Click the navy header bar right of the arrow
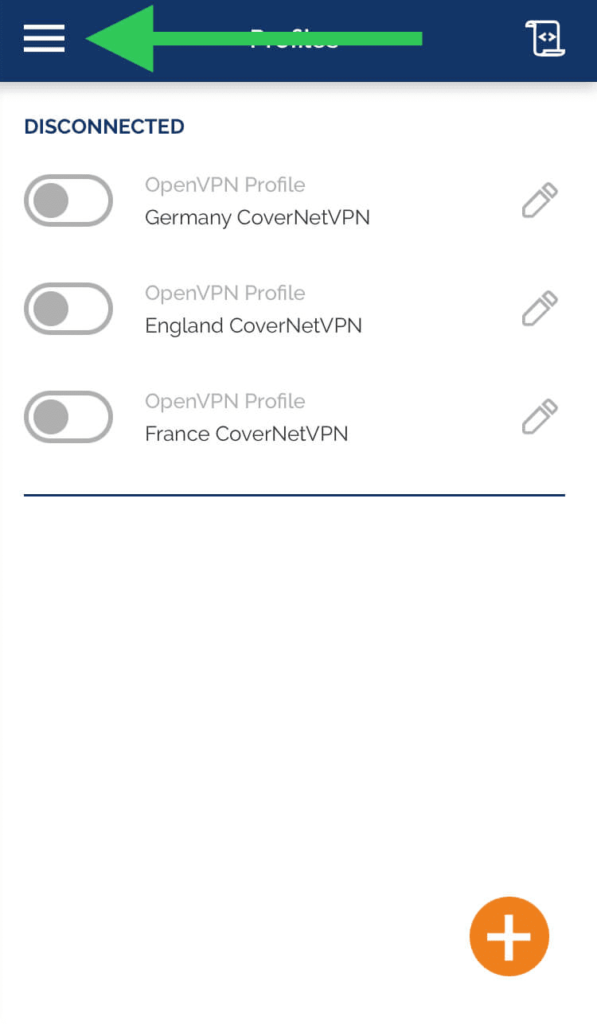 tap(474, 39)
